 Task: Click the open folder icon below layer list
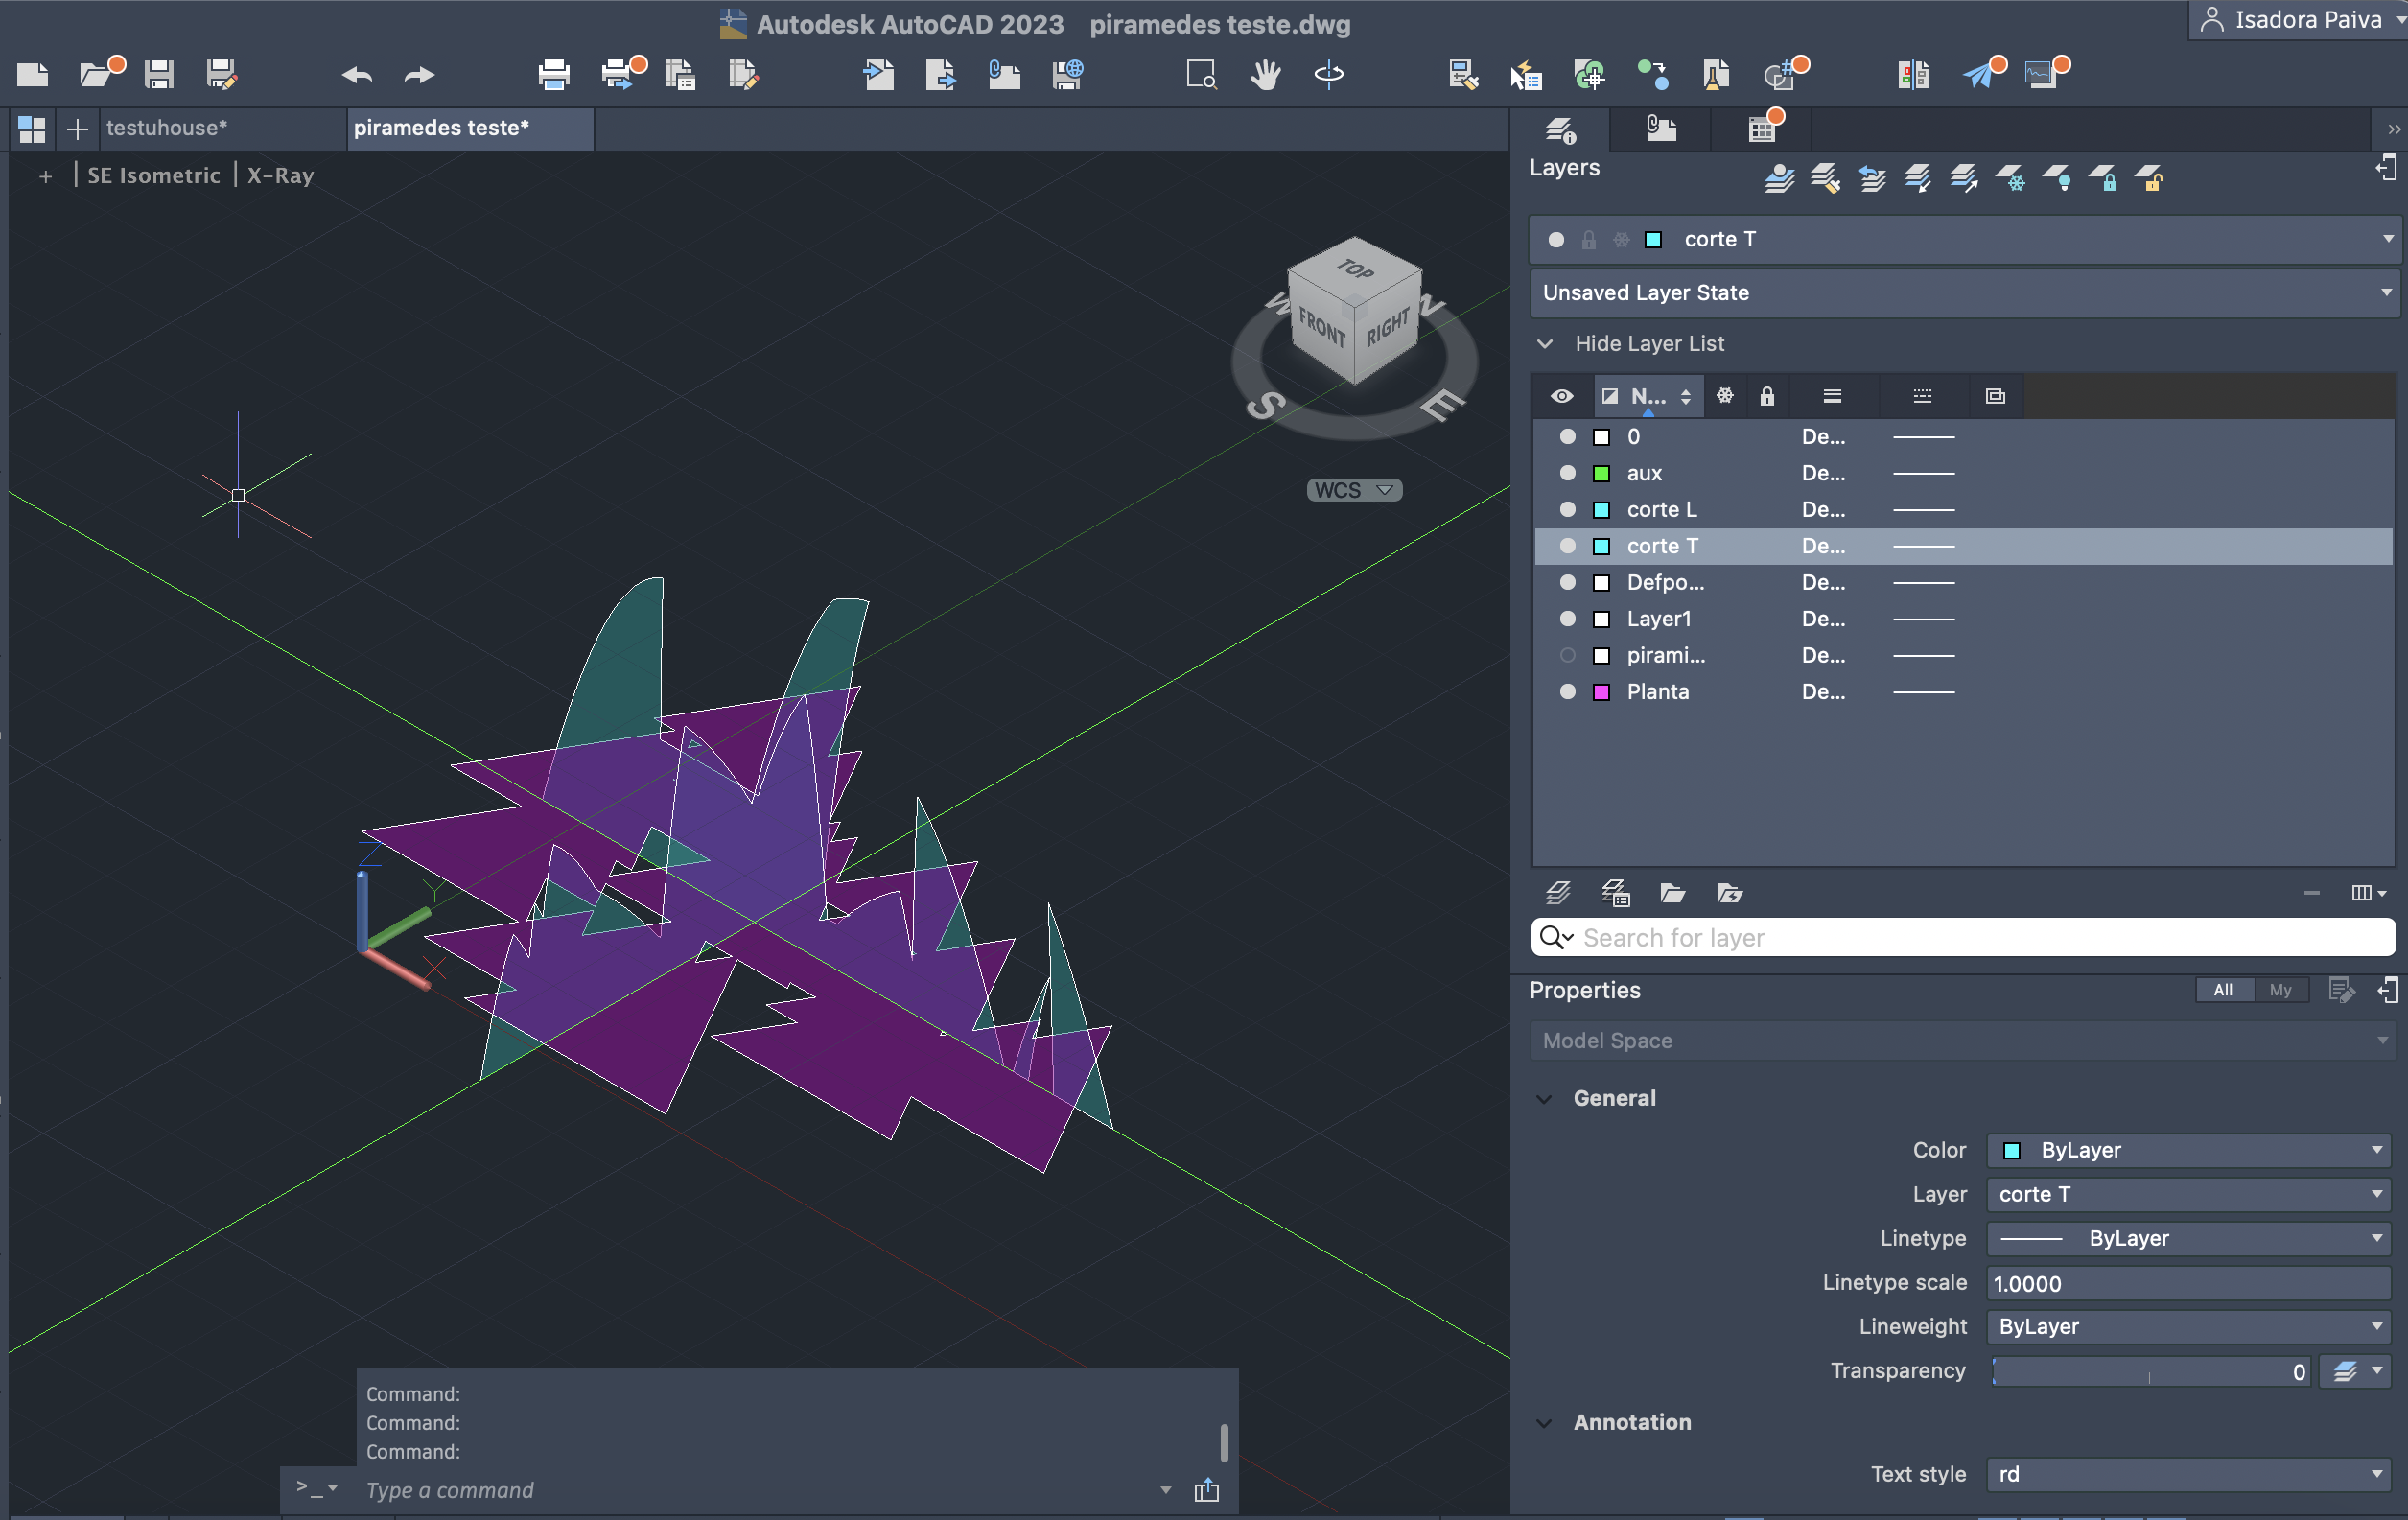pos(1672,893)
